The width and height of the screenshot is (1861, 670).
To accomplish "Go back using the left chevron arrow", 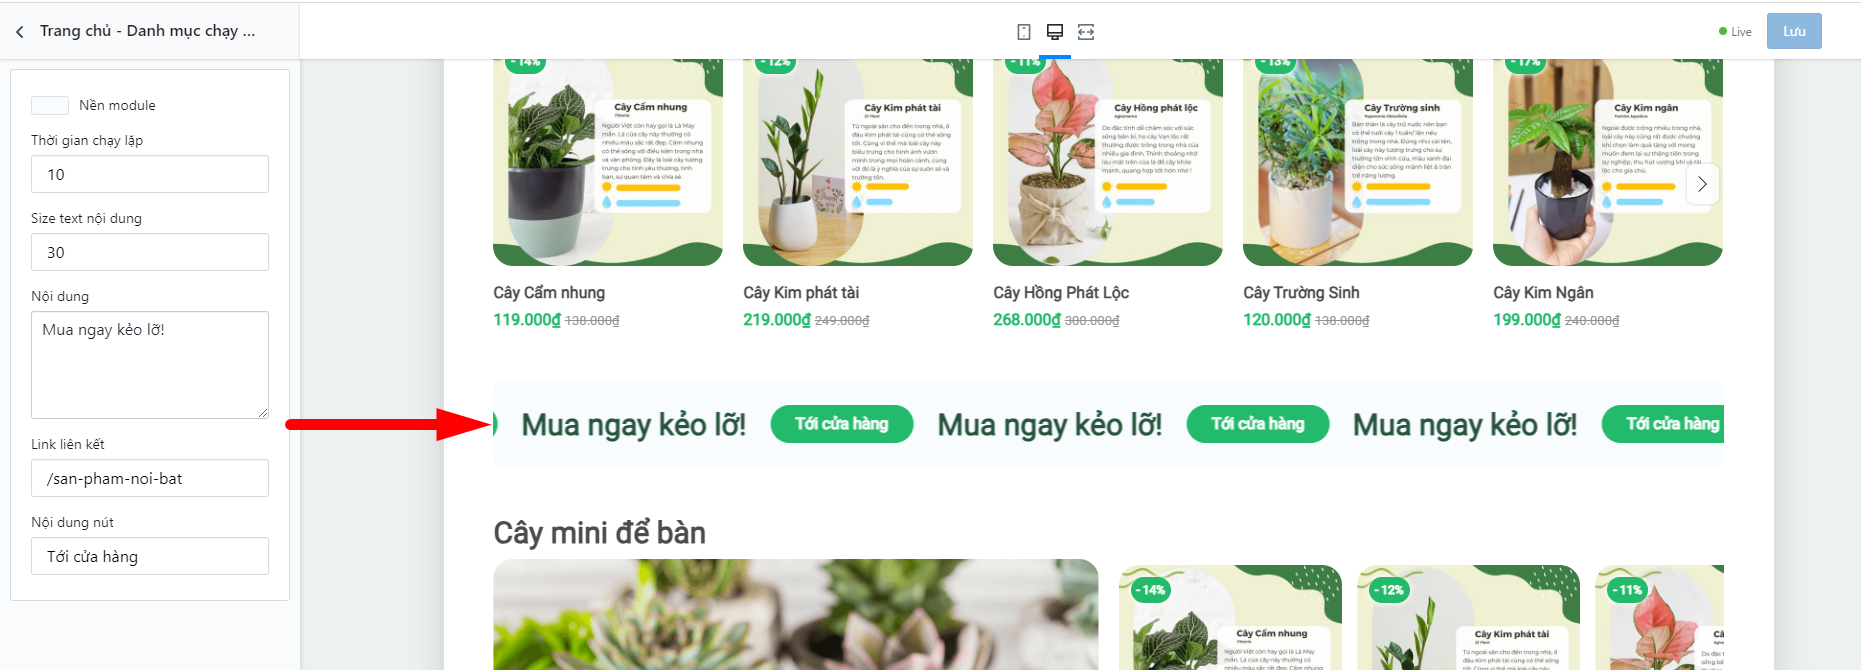I will point(20,32).
